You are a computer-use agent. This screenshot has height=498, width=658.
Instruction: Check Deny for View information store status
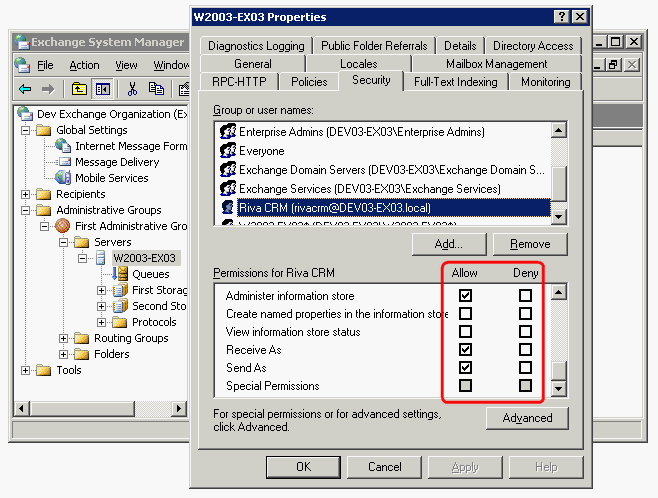pyautogui.click(x=525, y=331)
